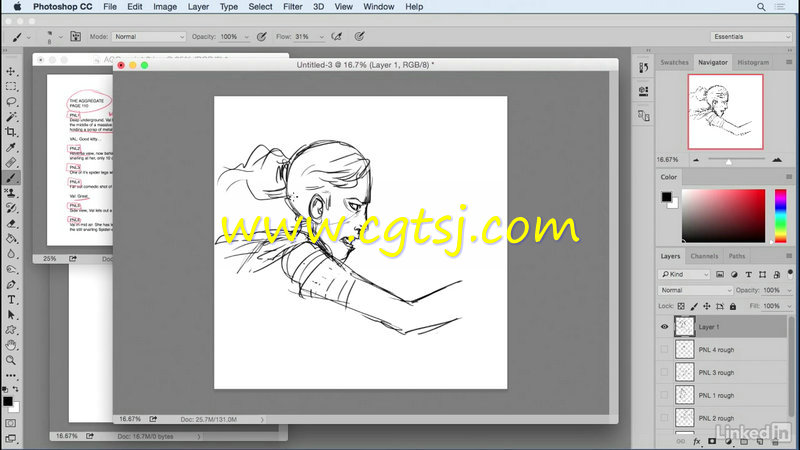Open the Apple menu
The height and width of the screenshot is (450, 800).
[x=17, y=7]
